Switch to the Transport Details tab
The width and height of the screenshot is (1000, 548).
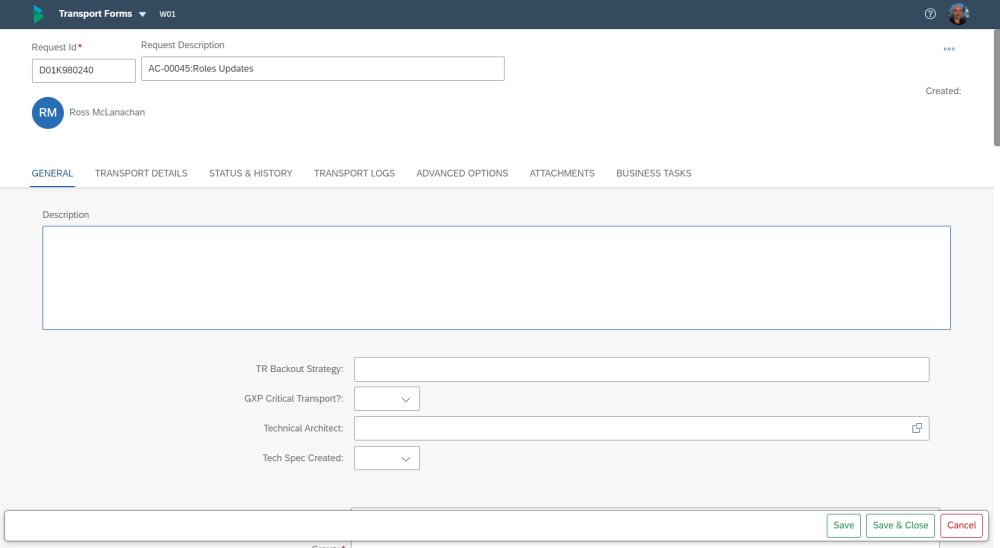point(141,174)
